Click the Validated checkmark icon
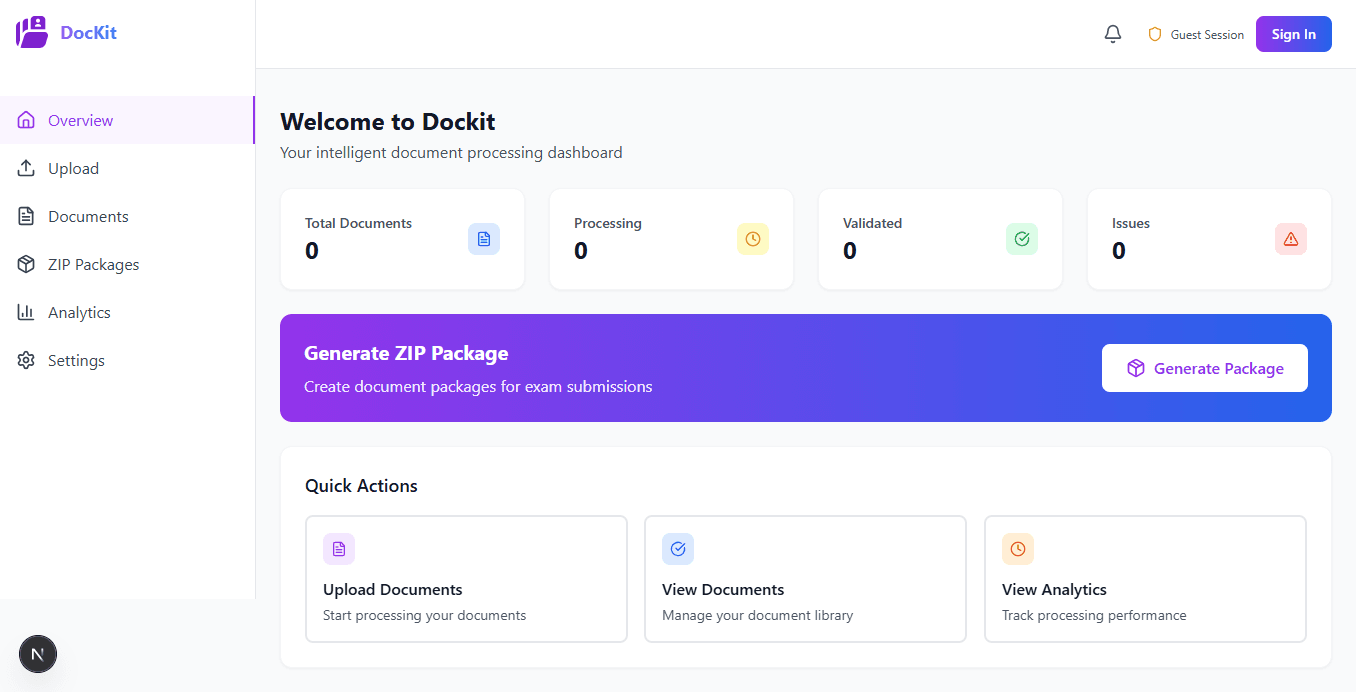Viewport: 1356px width, 692px height. coord(1022,239)
